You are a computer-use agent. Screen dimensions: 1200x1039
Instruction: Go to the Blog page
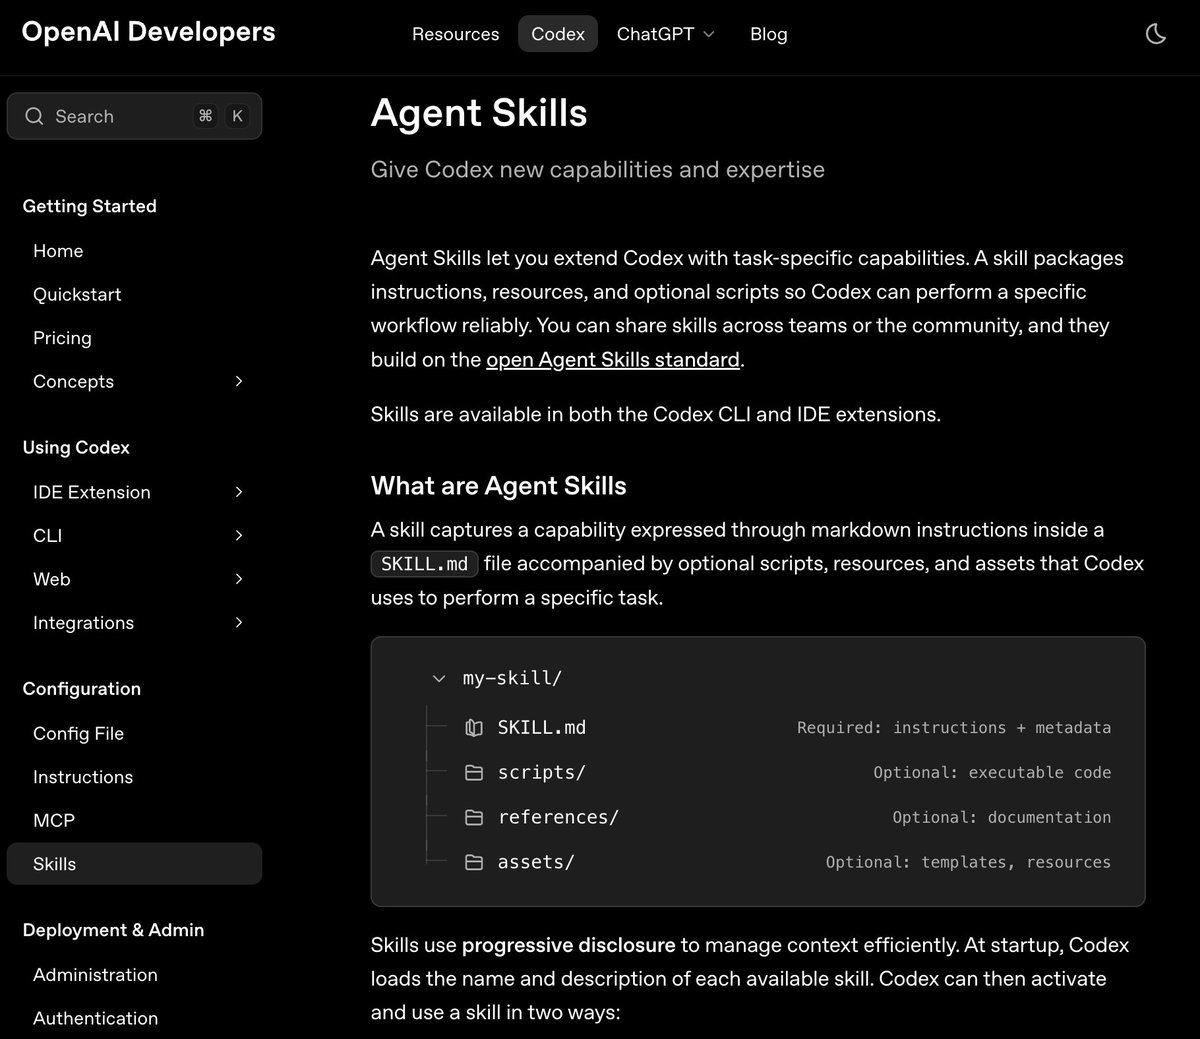(768, 34)
